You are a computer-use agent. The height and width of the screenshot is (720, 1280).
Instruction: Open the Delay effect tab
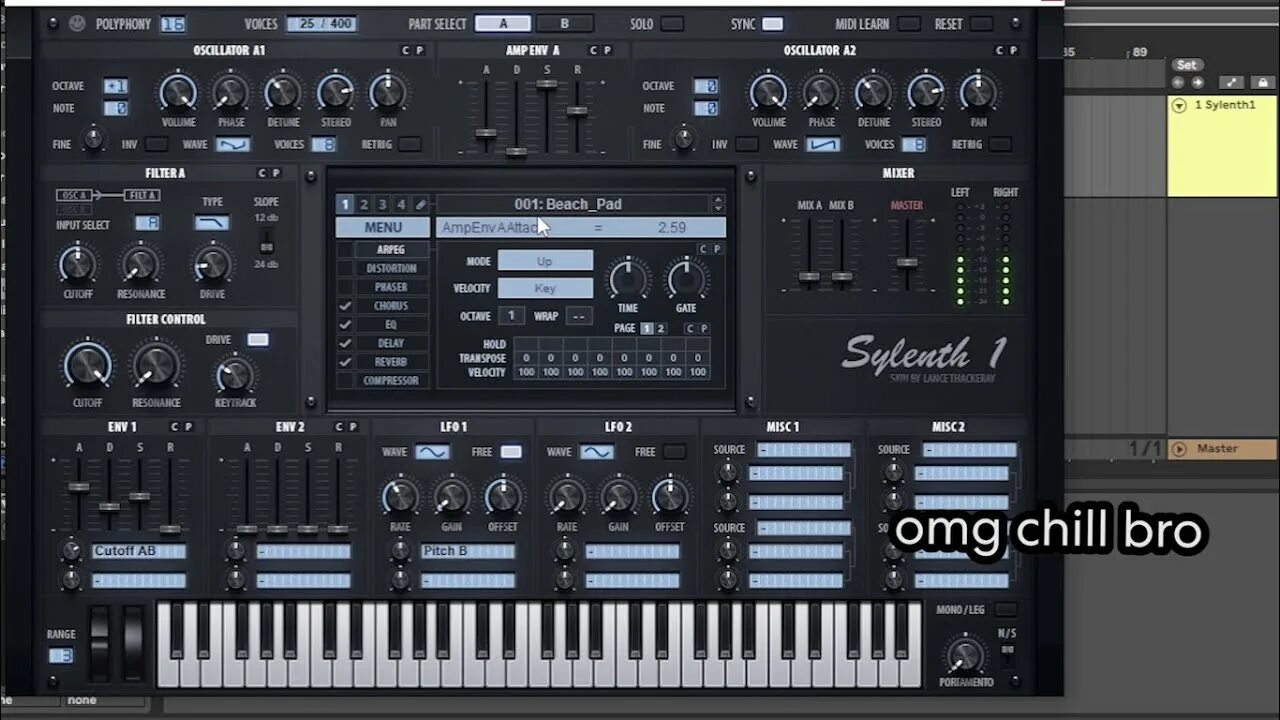[391, 343]
